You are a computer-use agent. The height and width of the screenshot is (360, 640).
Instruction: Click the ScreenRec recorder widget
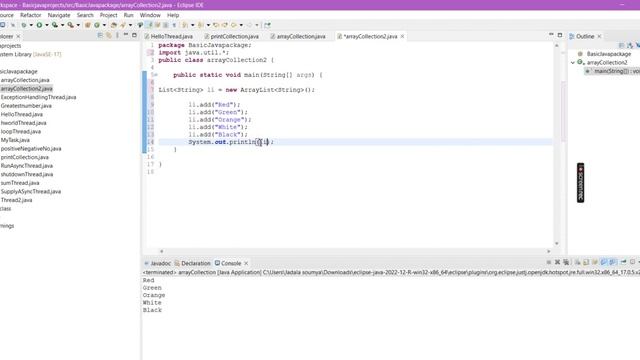[x=580, y=182]
